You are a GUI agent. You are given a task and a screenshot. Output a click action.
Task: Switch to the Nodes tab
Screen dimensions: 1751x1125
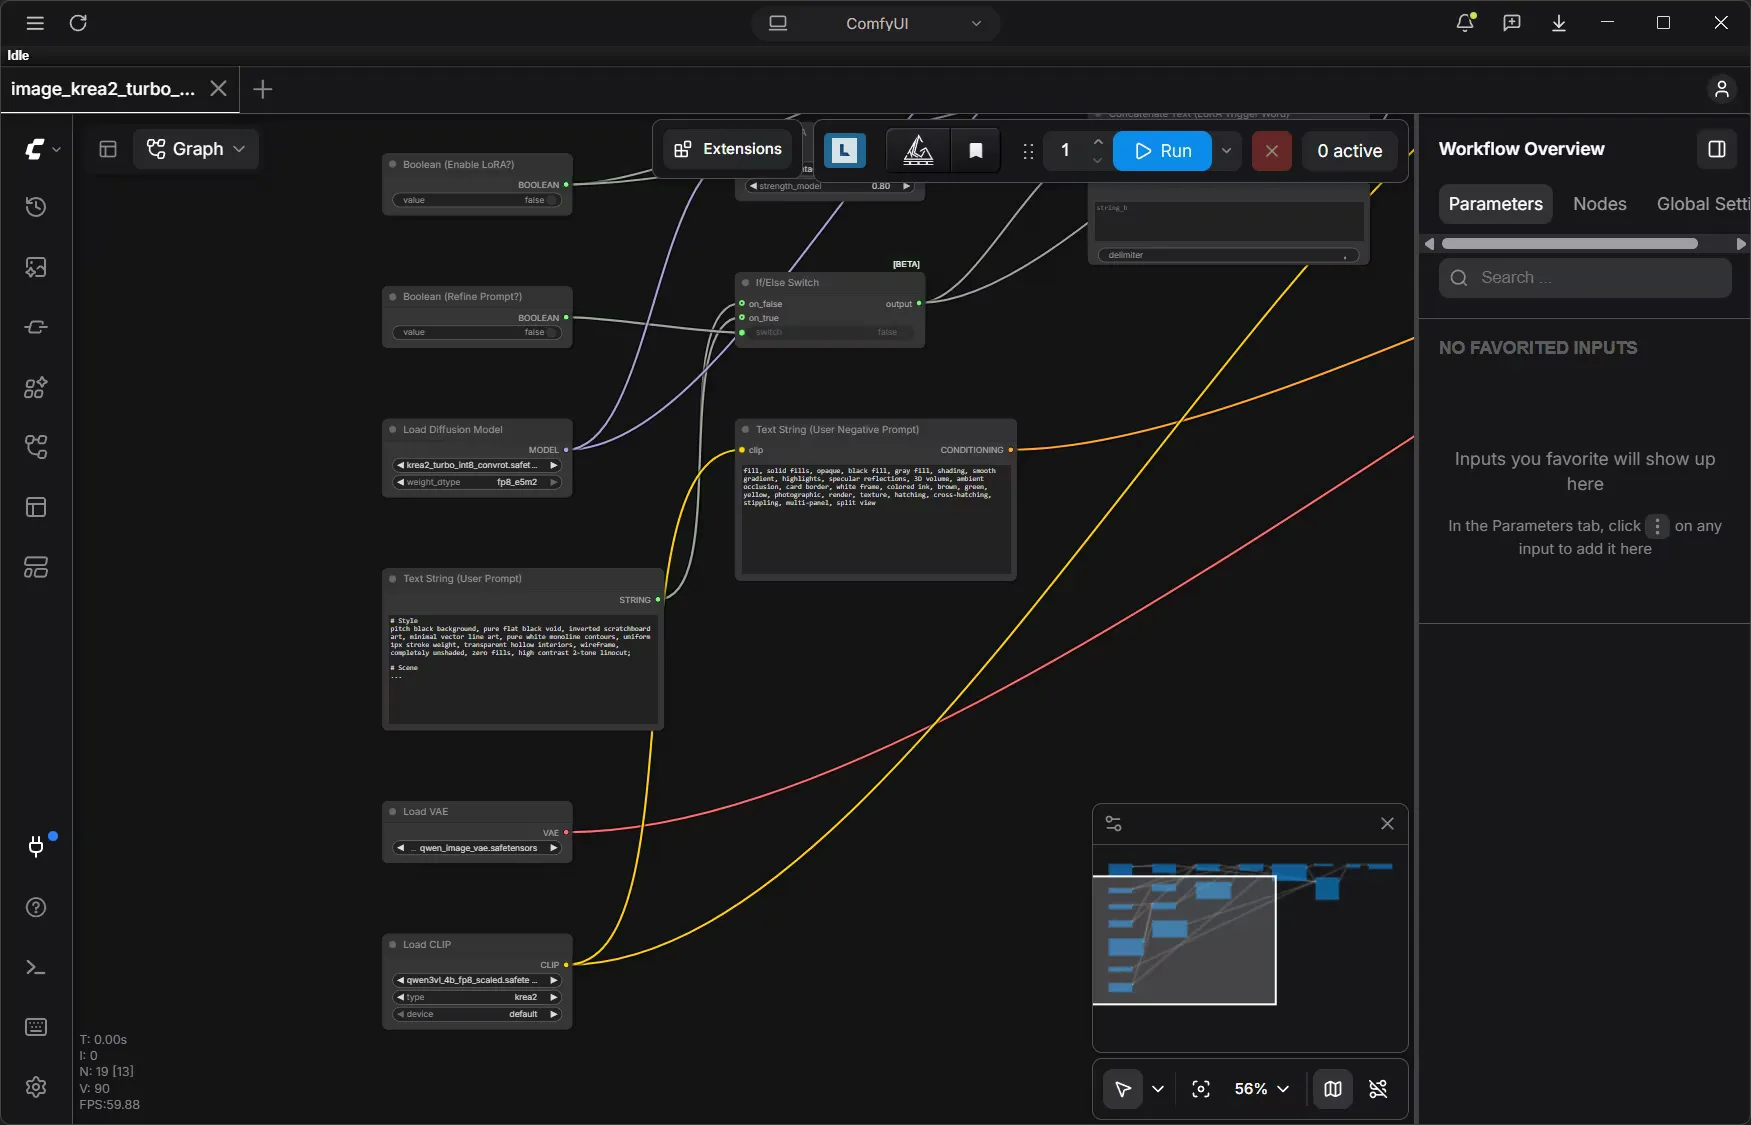tap(1599, 204)
